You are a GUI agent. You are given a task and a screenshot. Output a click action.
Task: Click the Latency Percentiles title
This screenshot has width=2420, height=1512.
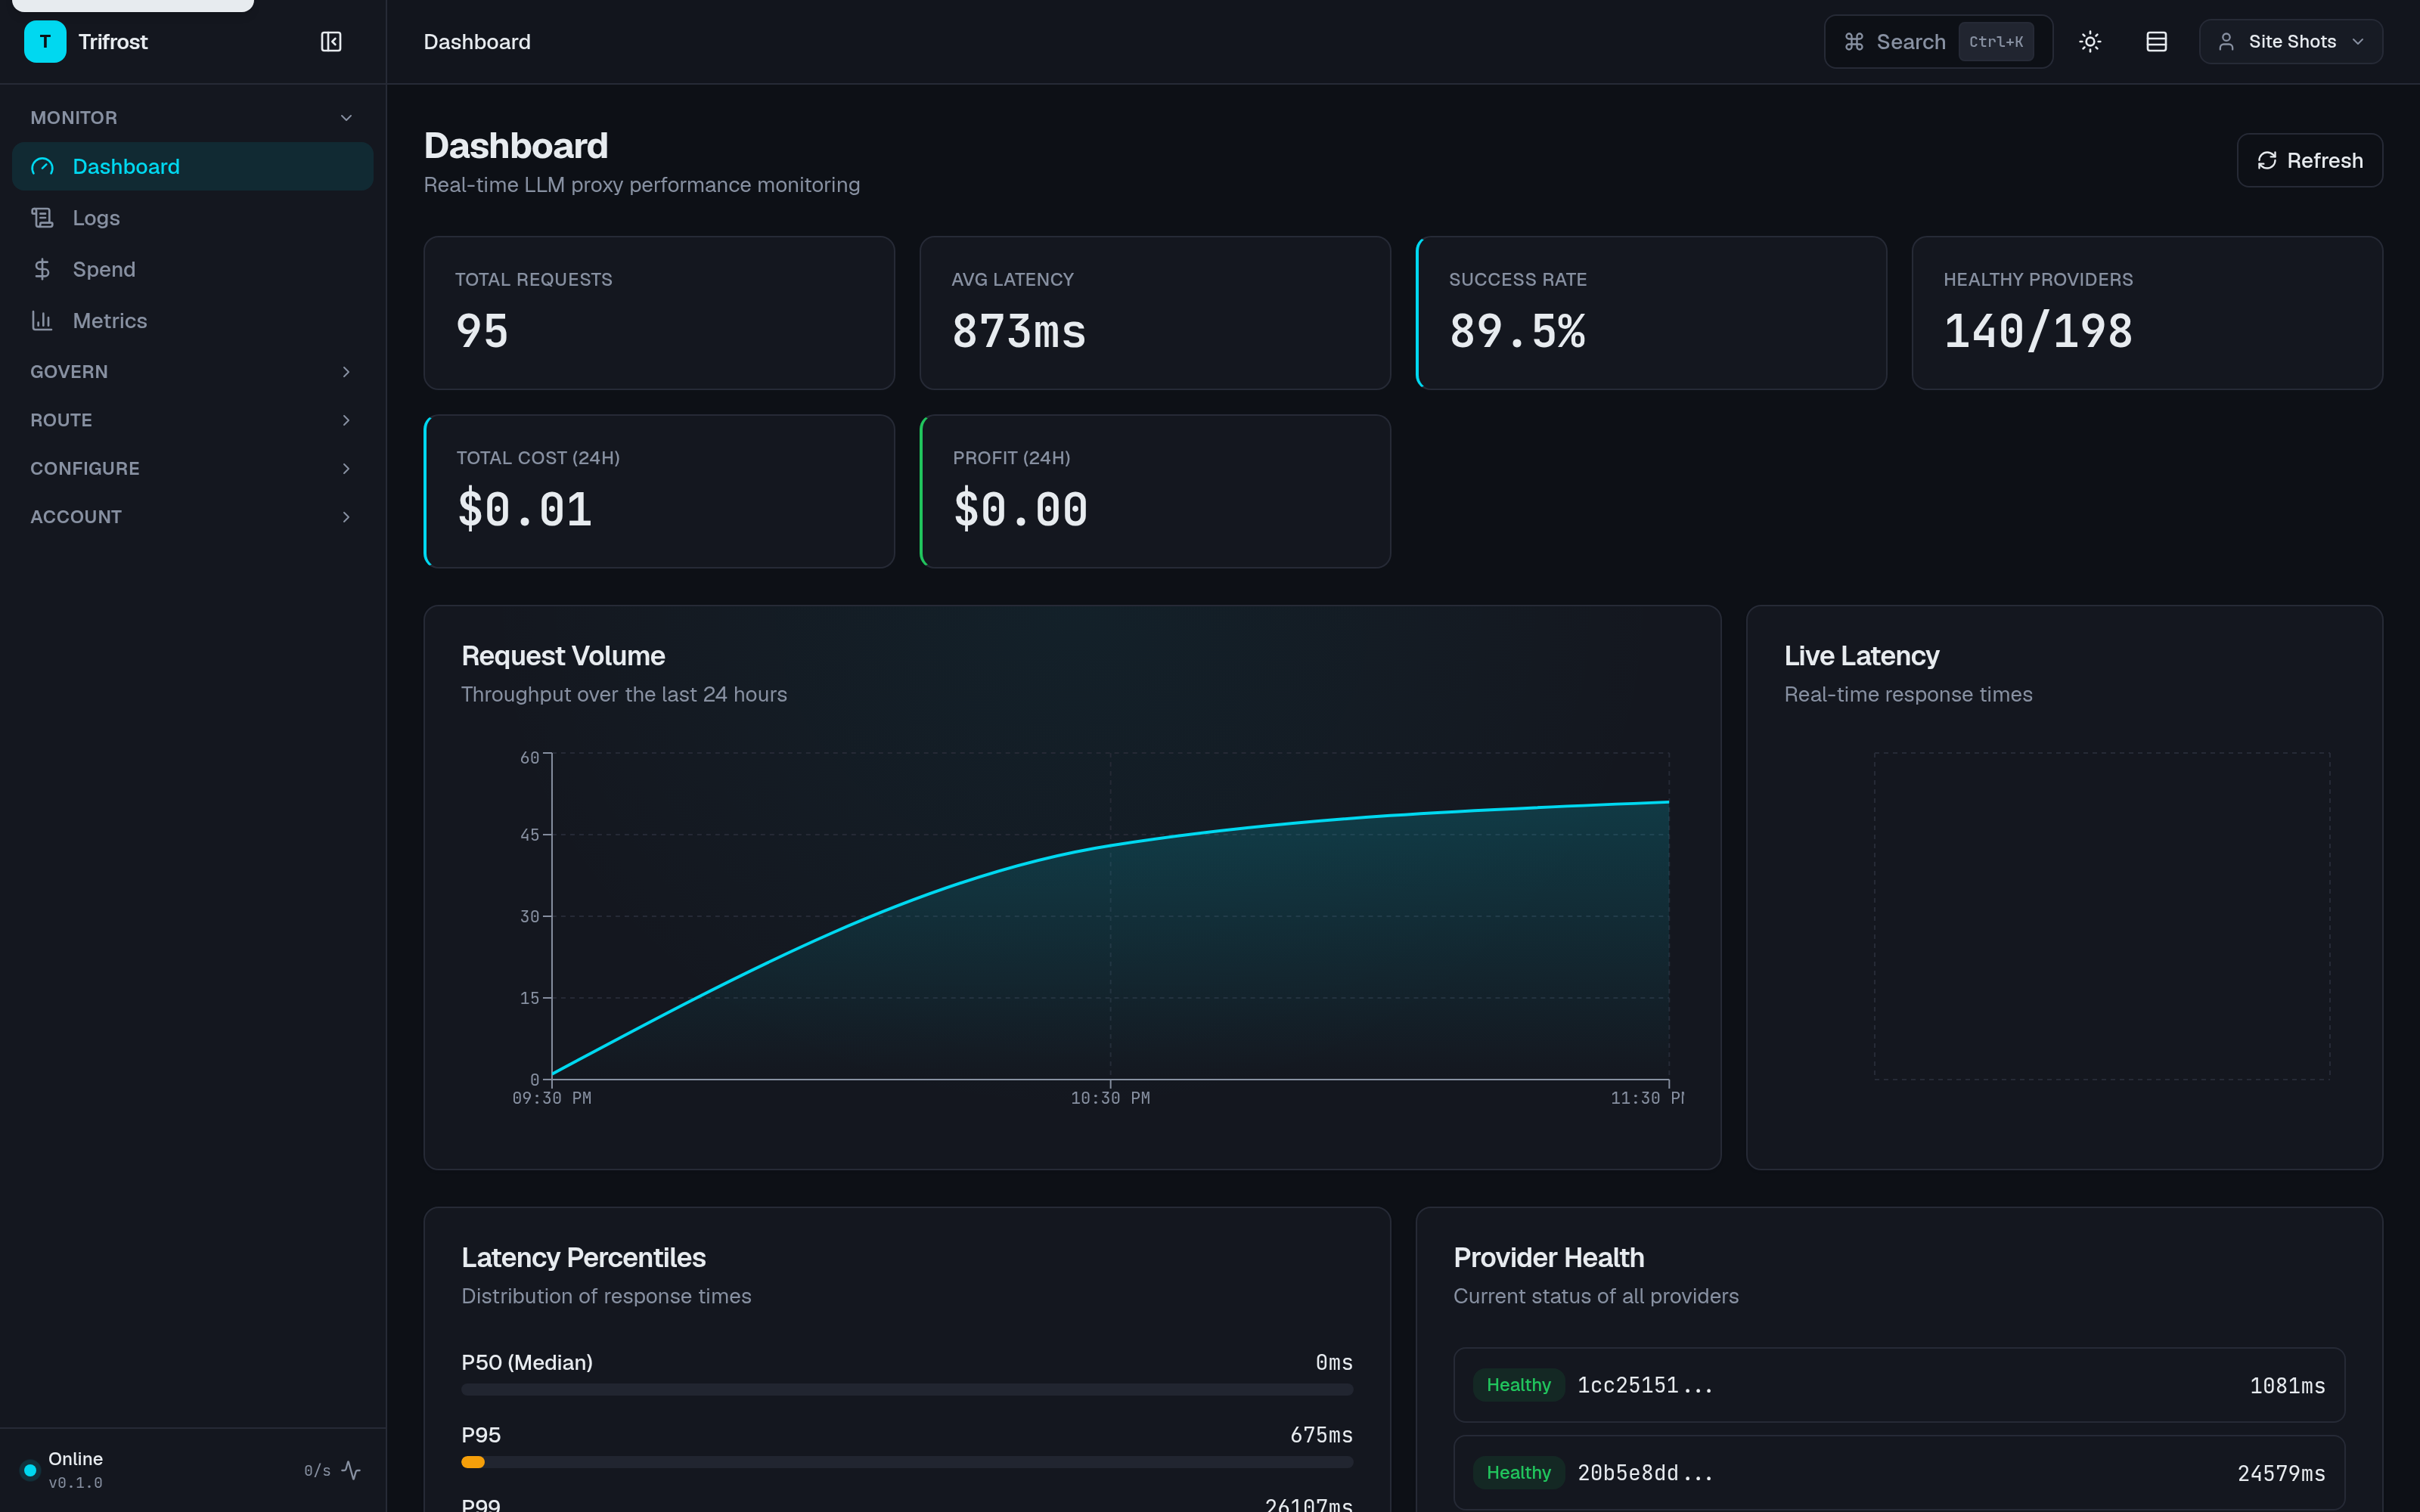click(583, 1258)
